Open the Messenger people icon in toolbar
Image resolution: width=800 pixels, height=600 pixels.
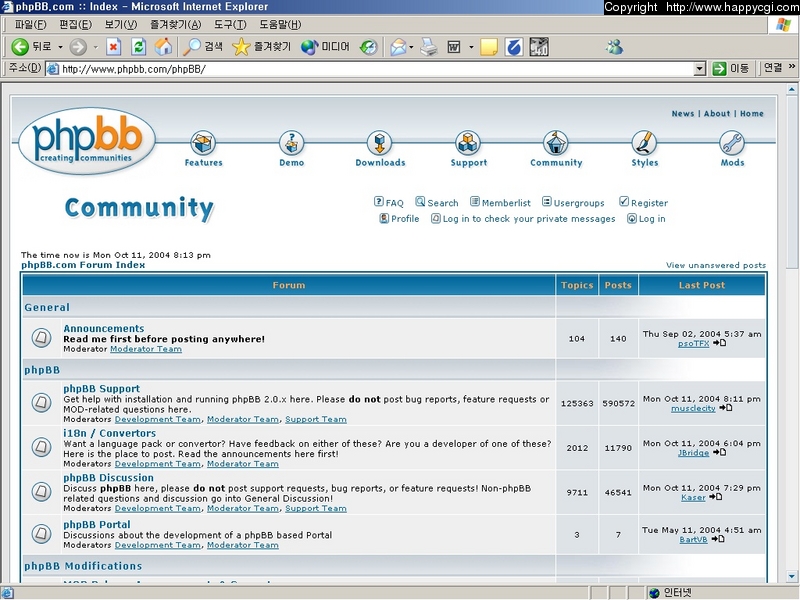(614, 47)
